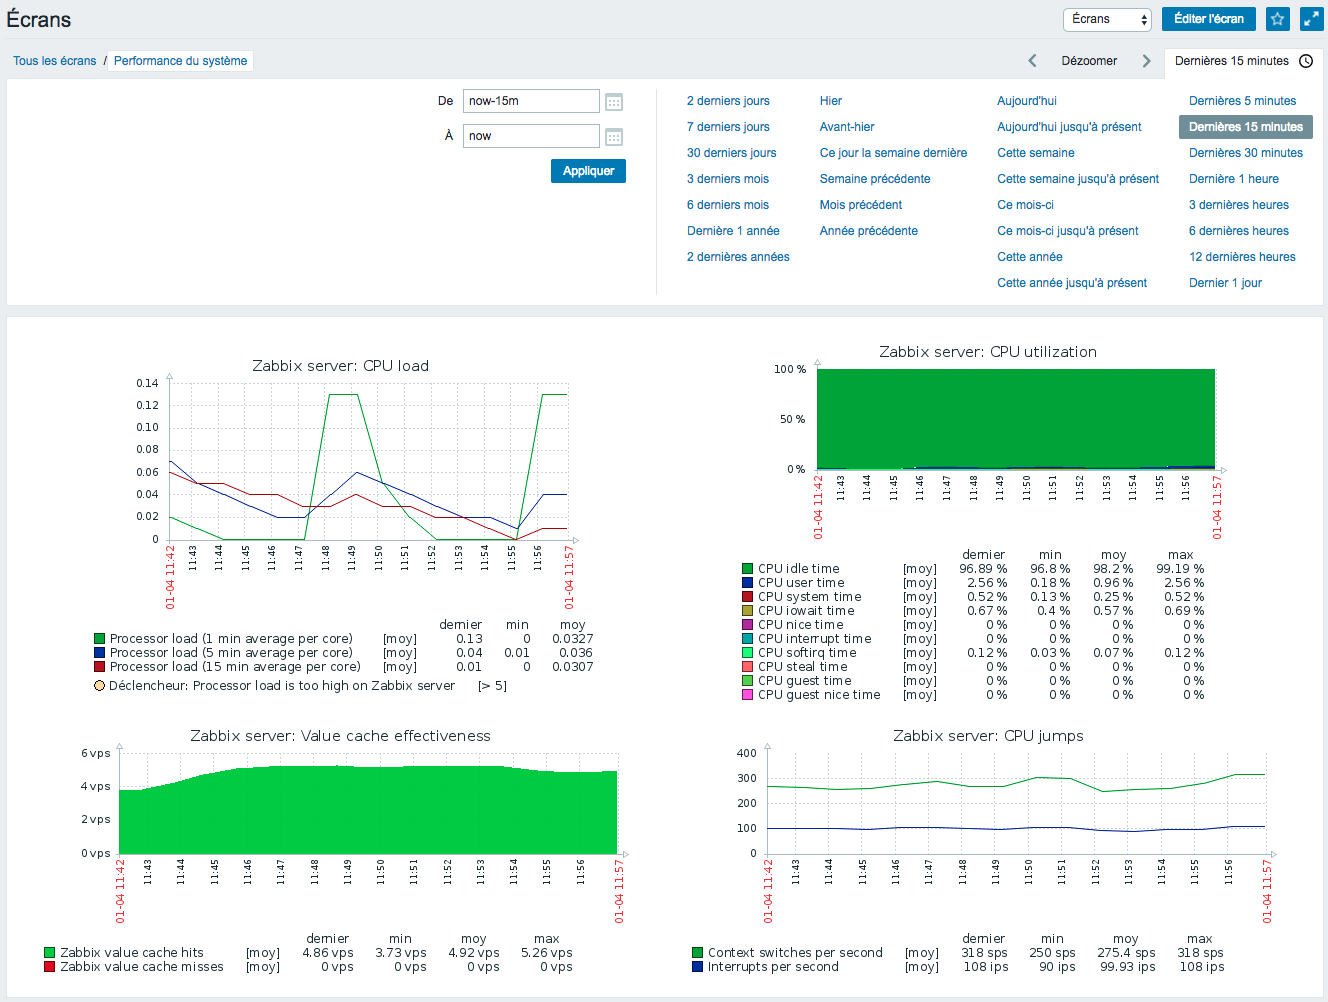Image resolution: width=1328 pixels, height=1002 pixels.
Task: Select the Dernières 15 minutes tab
Action: point(1243,61)
